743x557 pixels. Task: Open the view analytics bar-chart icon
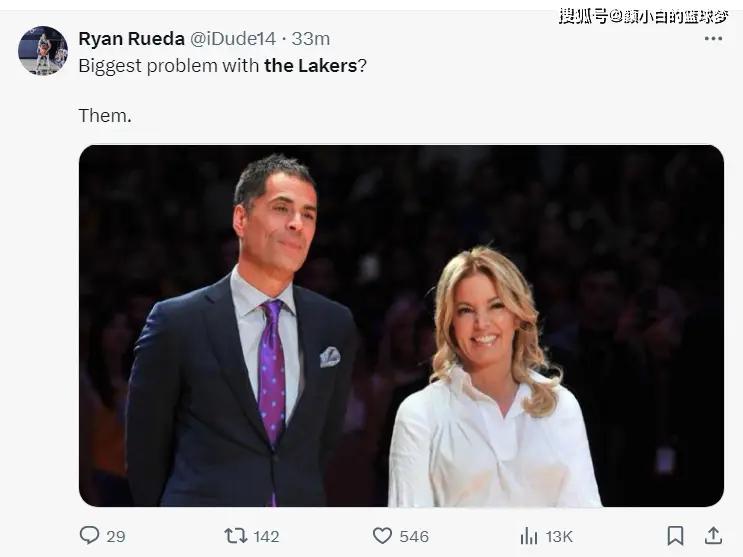click(529, 536)
